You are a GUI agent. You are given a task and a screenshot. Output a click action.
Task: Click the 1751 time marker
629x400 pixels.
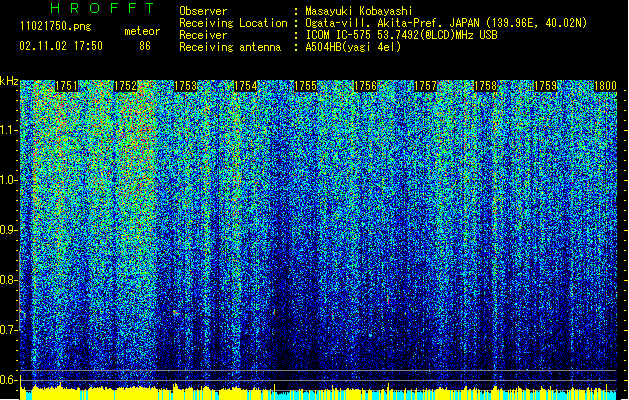66,86
